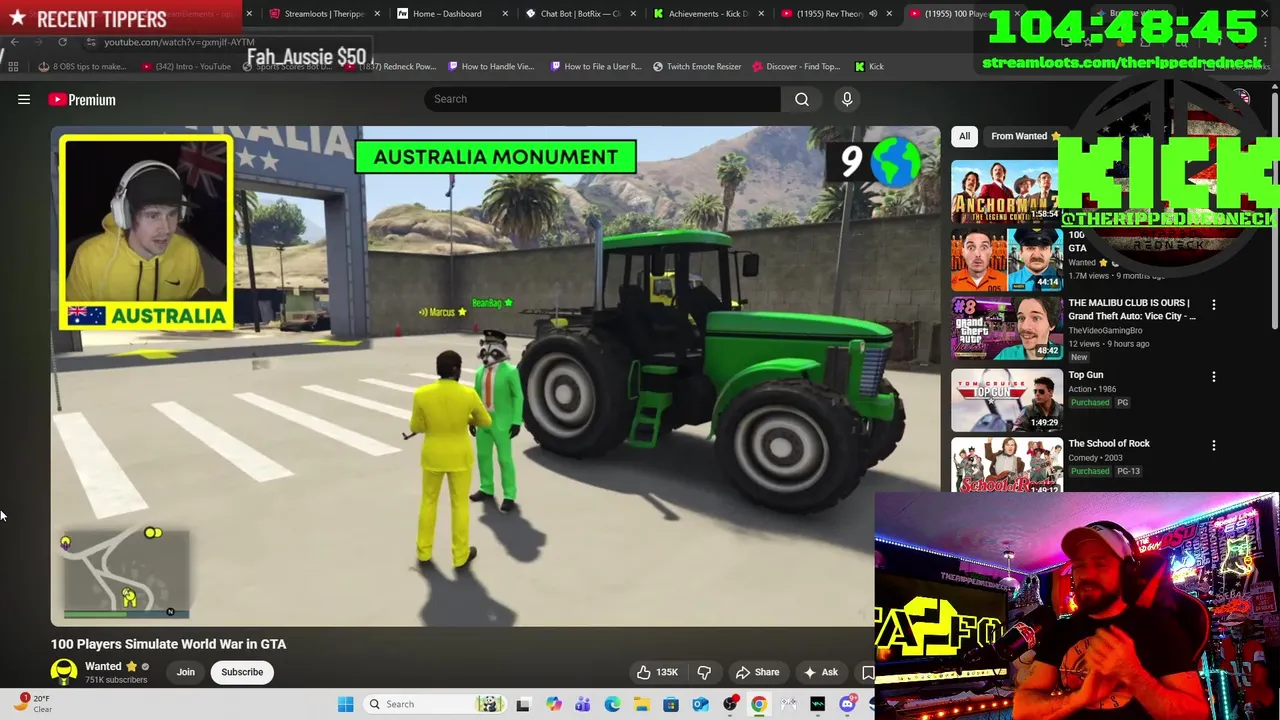
Task: Open the 'Discover - Find Top...' bookmark
Action: 796,66
